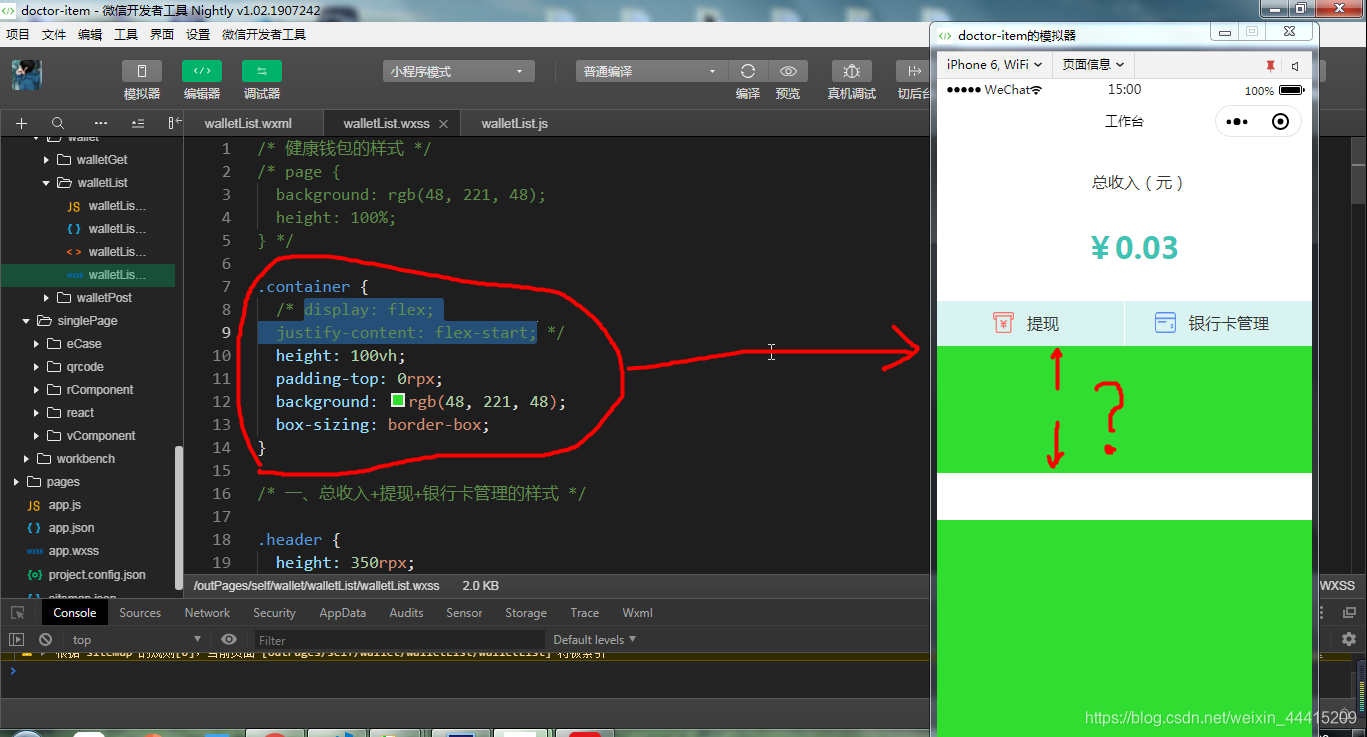Switch to the Network devtools tab
Screen dimensions: 1367x737
click(207, 613)
